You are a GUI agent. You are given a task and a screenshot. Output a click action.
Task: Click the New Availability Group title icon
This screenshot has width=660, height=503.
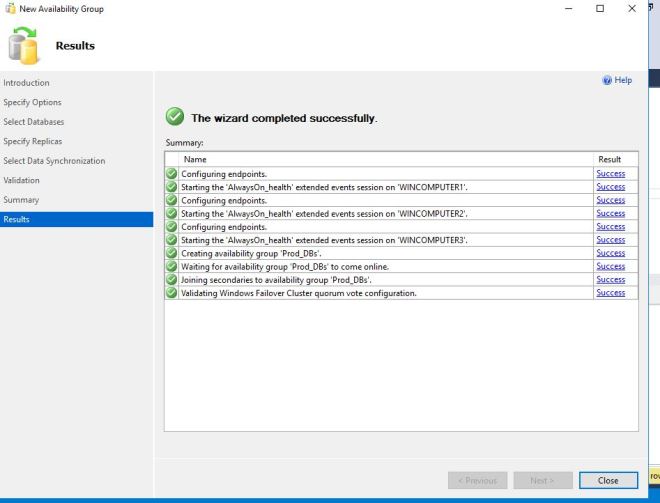pyautogui.click(x=8, y=9)
